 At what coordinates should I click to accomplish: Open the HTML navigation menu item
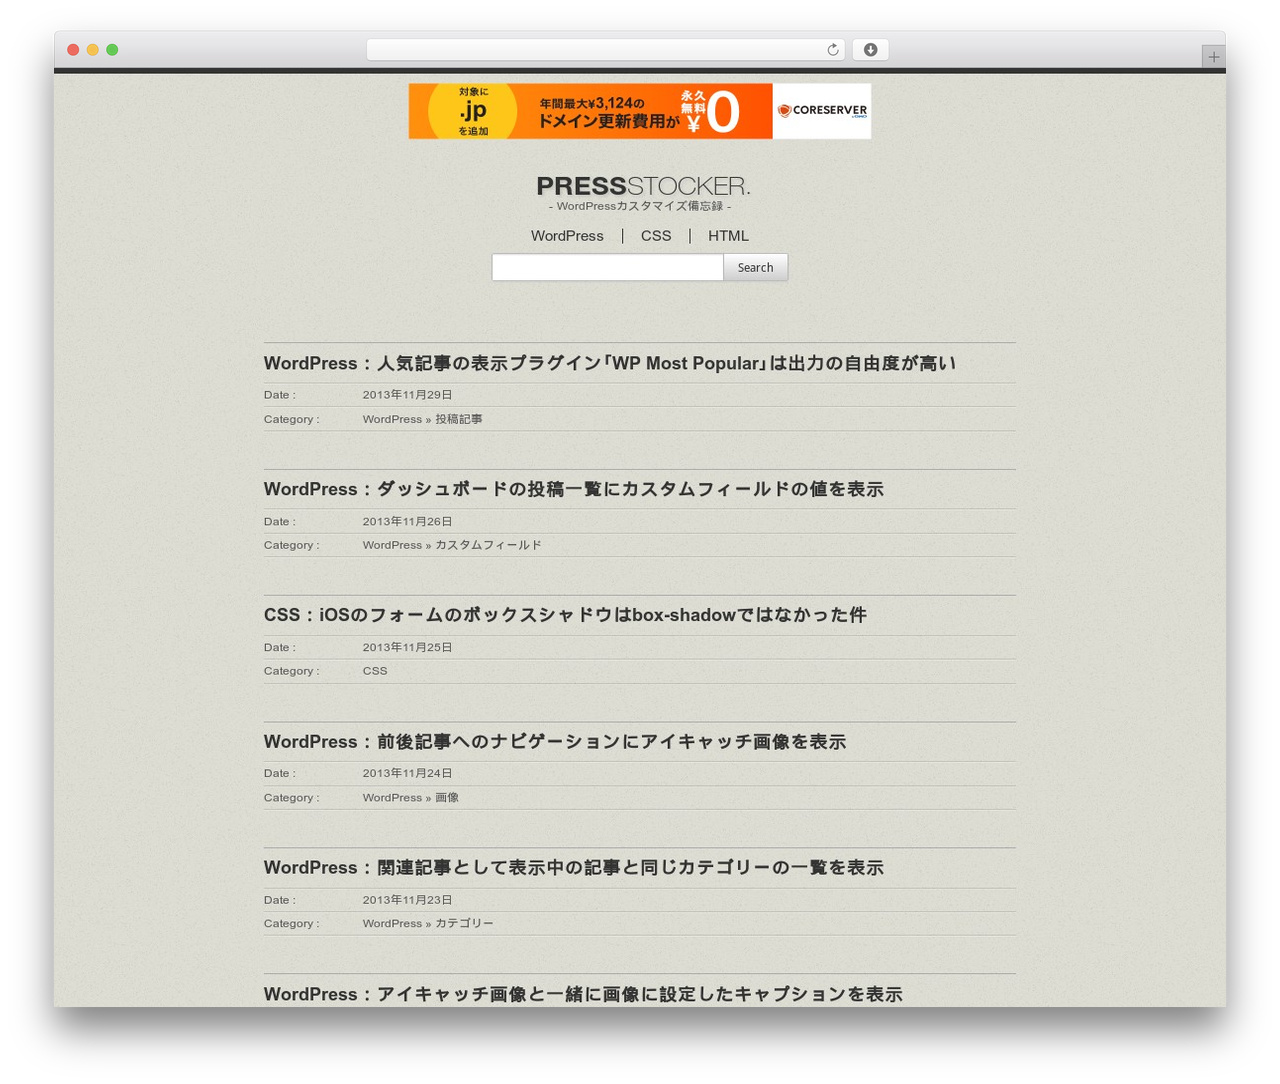pos(728,236)
